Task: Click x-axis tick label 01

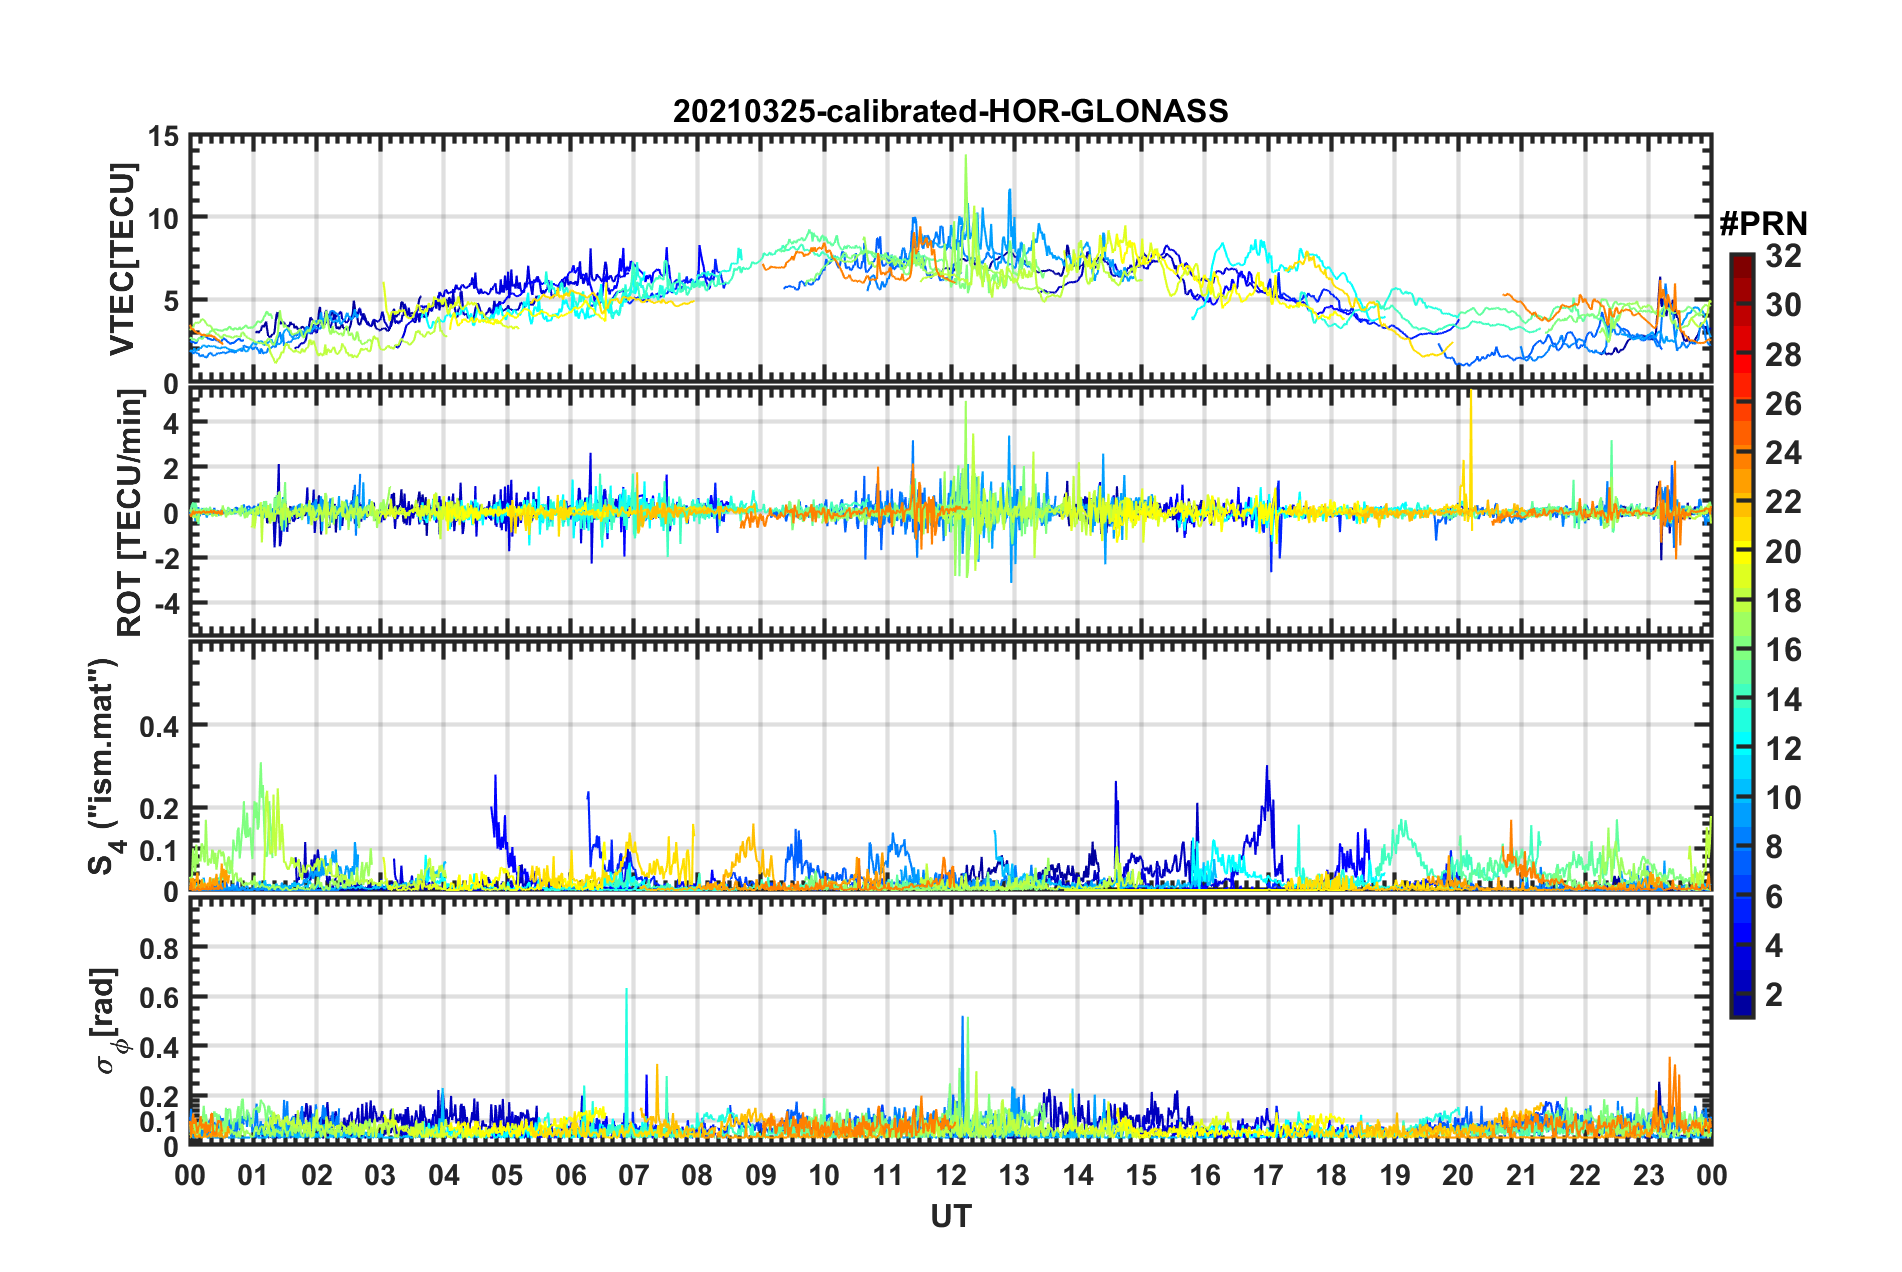Action: click(253, 1175)
